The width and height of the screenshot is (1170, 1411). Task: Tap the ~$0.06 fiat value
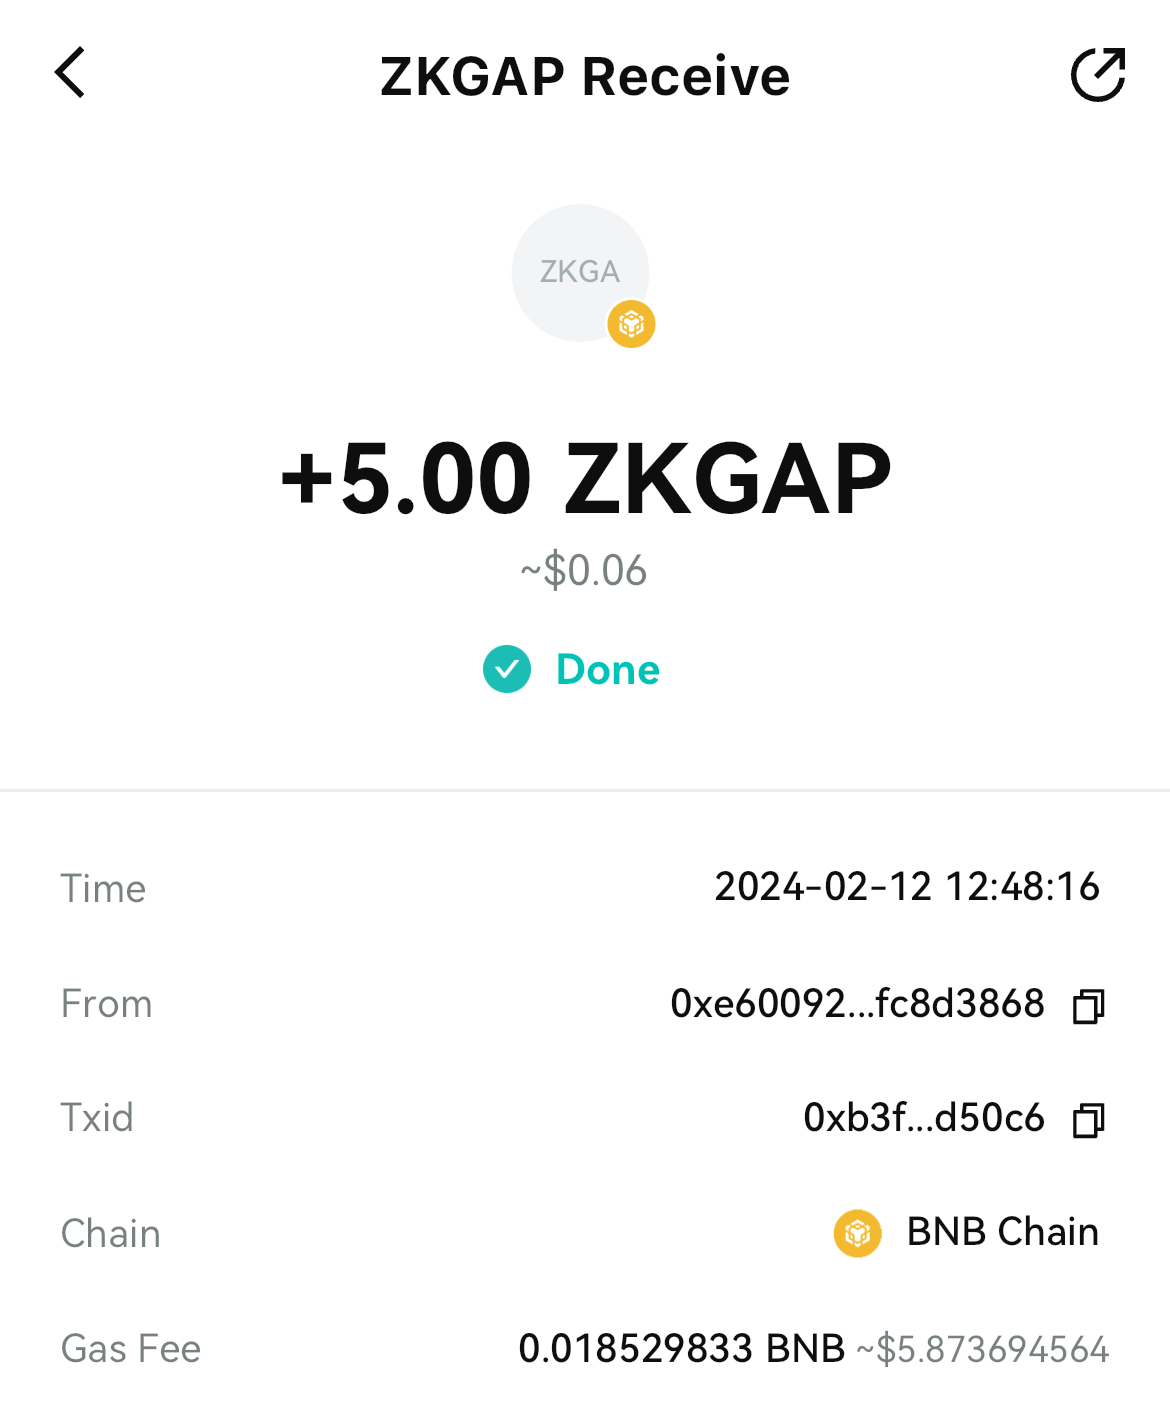pos(584,571)
